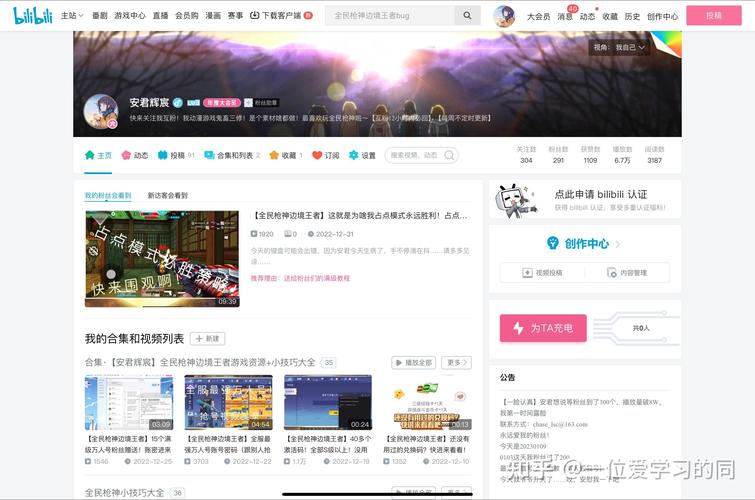
Task: Open the 主站 dropdown menu
Action: click(x=72, y=16)
